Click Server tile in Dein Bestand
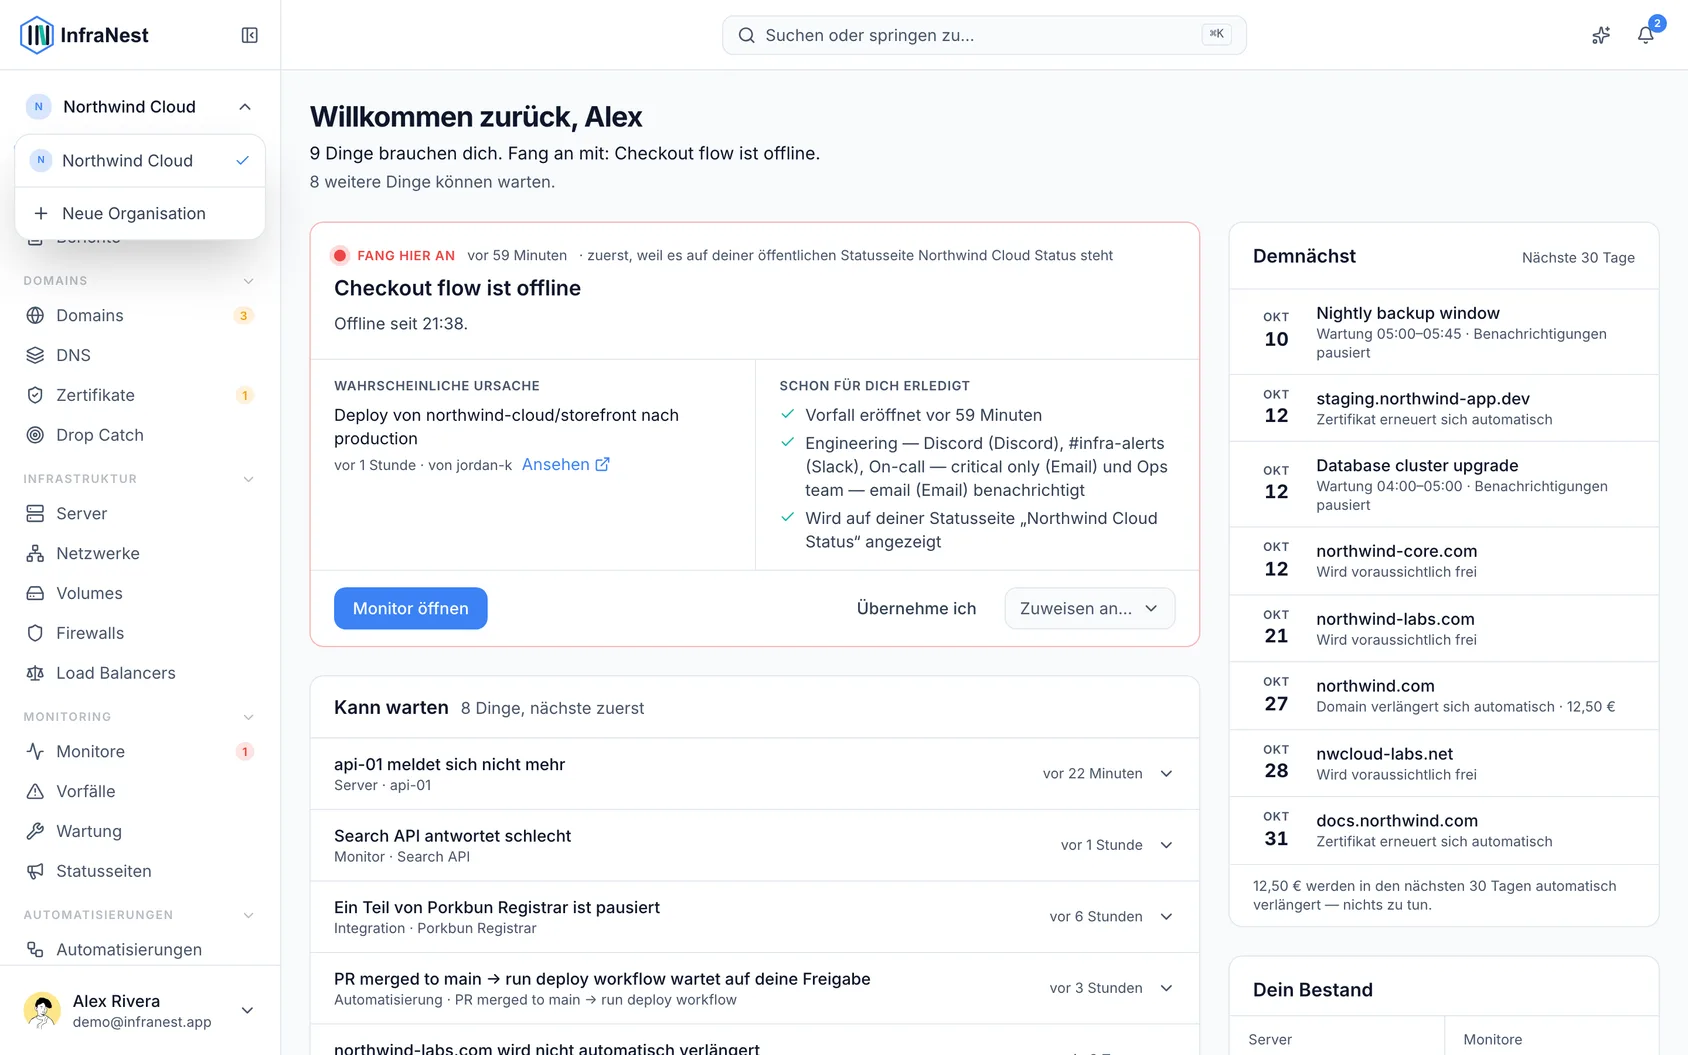The width and height of the screenshot is (1688, 1055). point(1337,1036)
